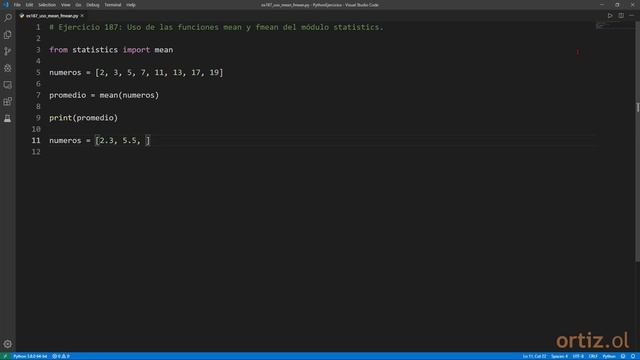Open the Debug view icon
This screenshot has height=360, width=640.
[x=8, y=68]
